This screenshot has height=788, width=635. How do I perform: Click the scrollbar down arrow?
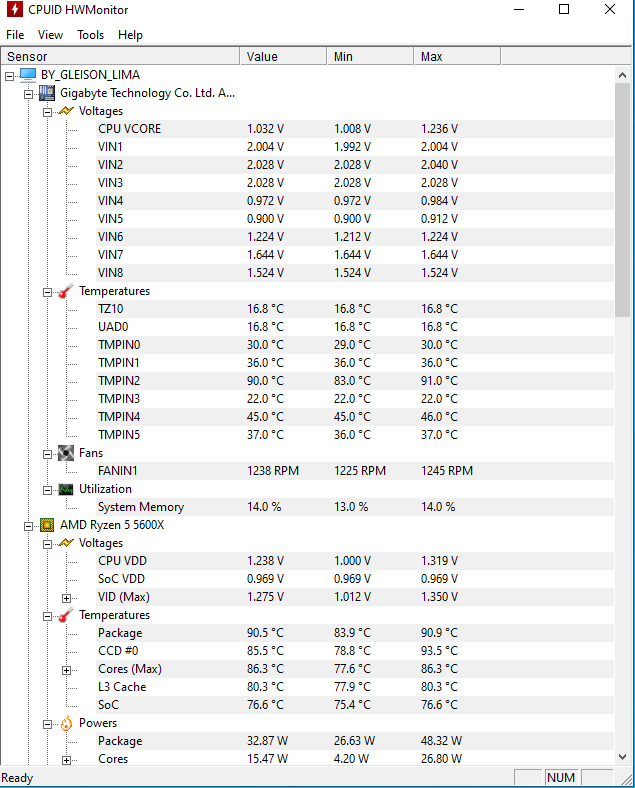622,757
